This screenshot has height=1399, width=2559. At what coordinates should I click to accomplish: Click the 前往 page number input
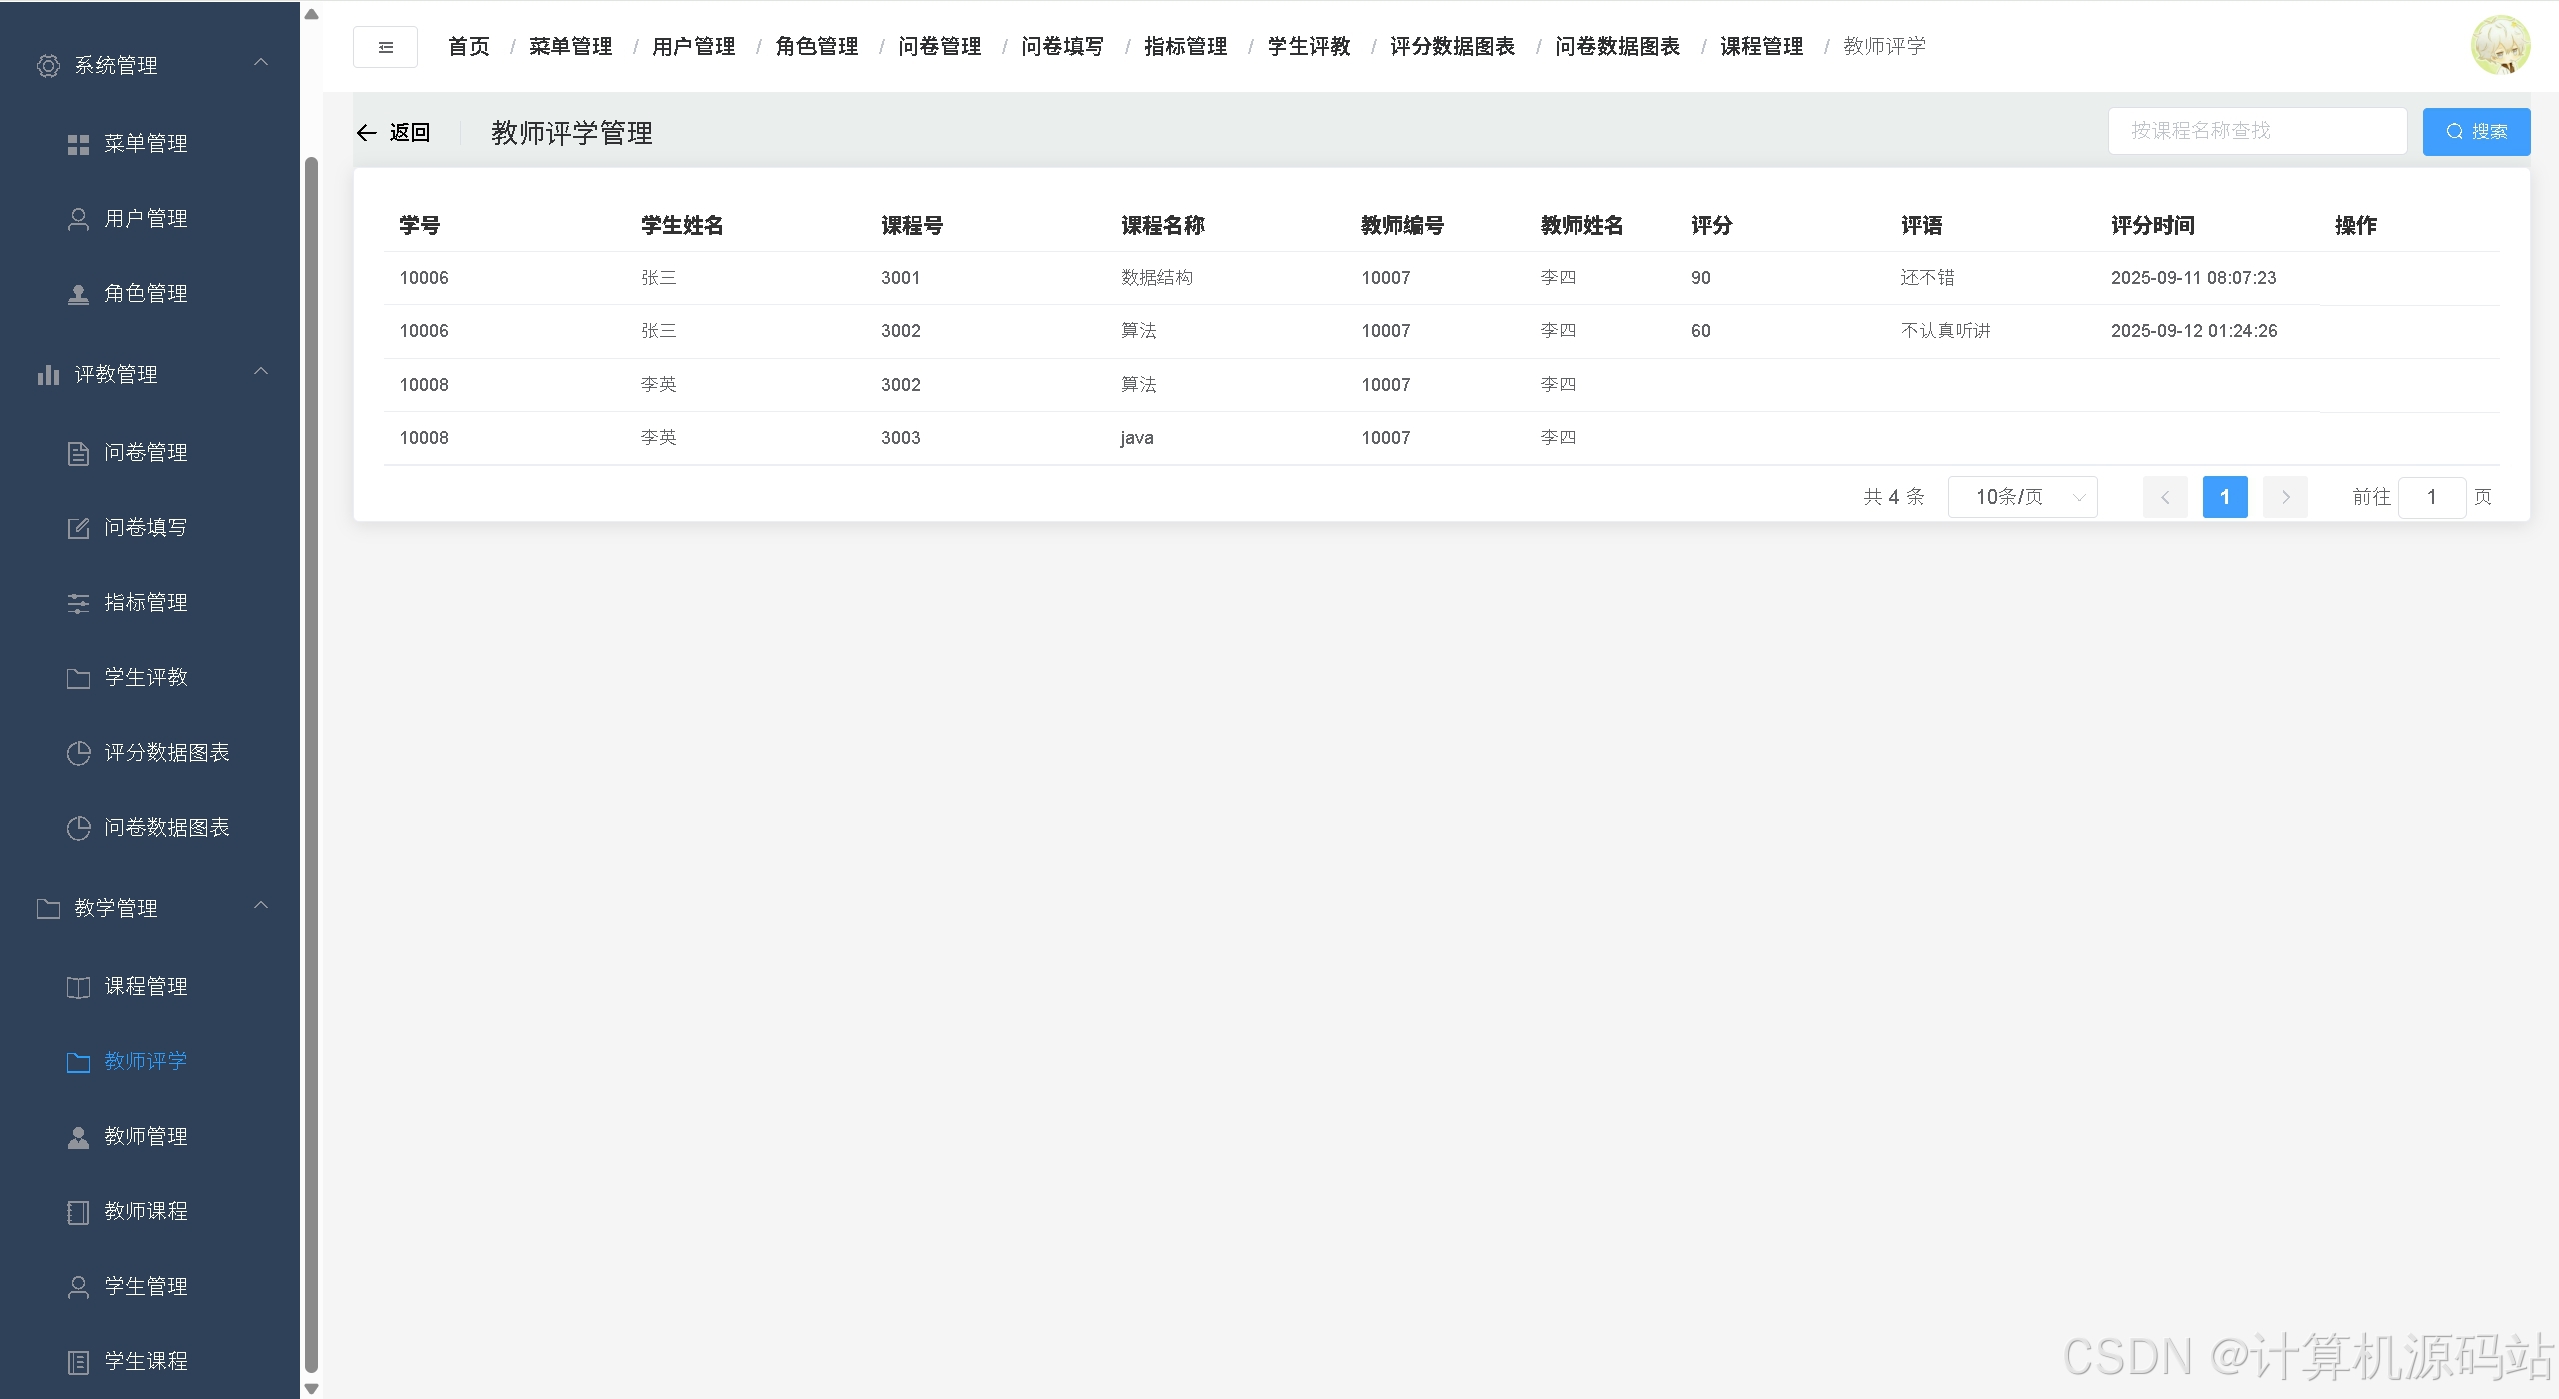[2432, 497]
